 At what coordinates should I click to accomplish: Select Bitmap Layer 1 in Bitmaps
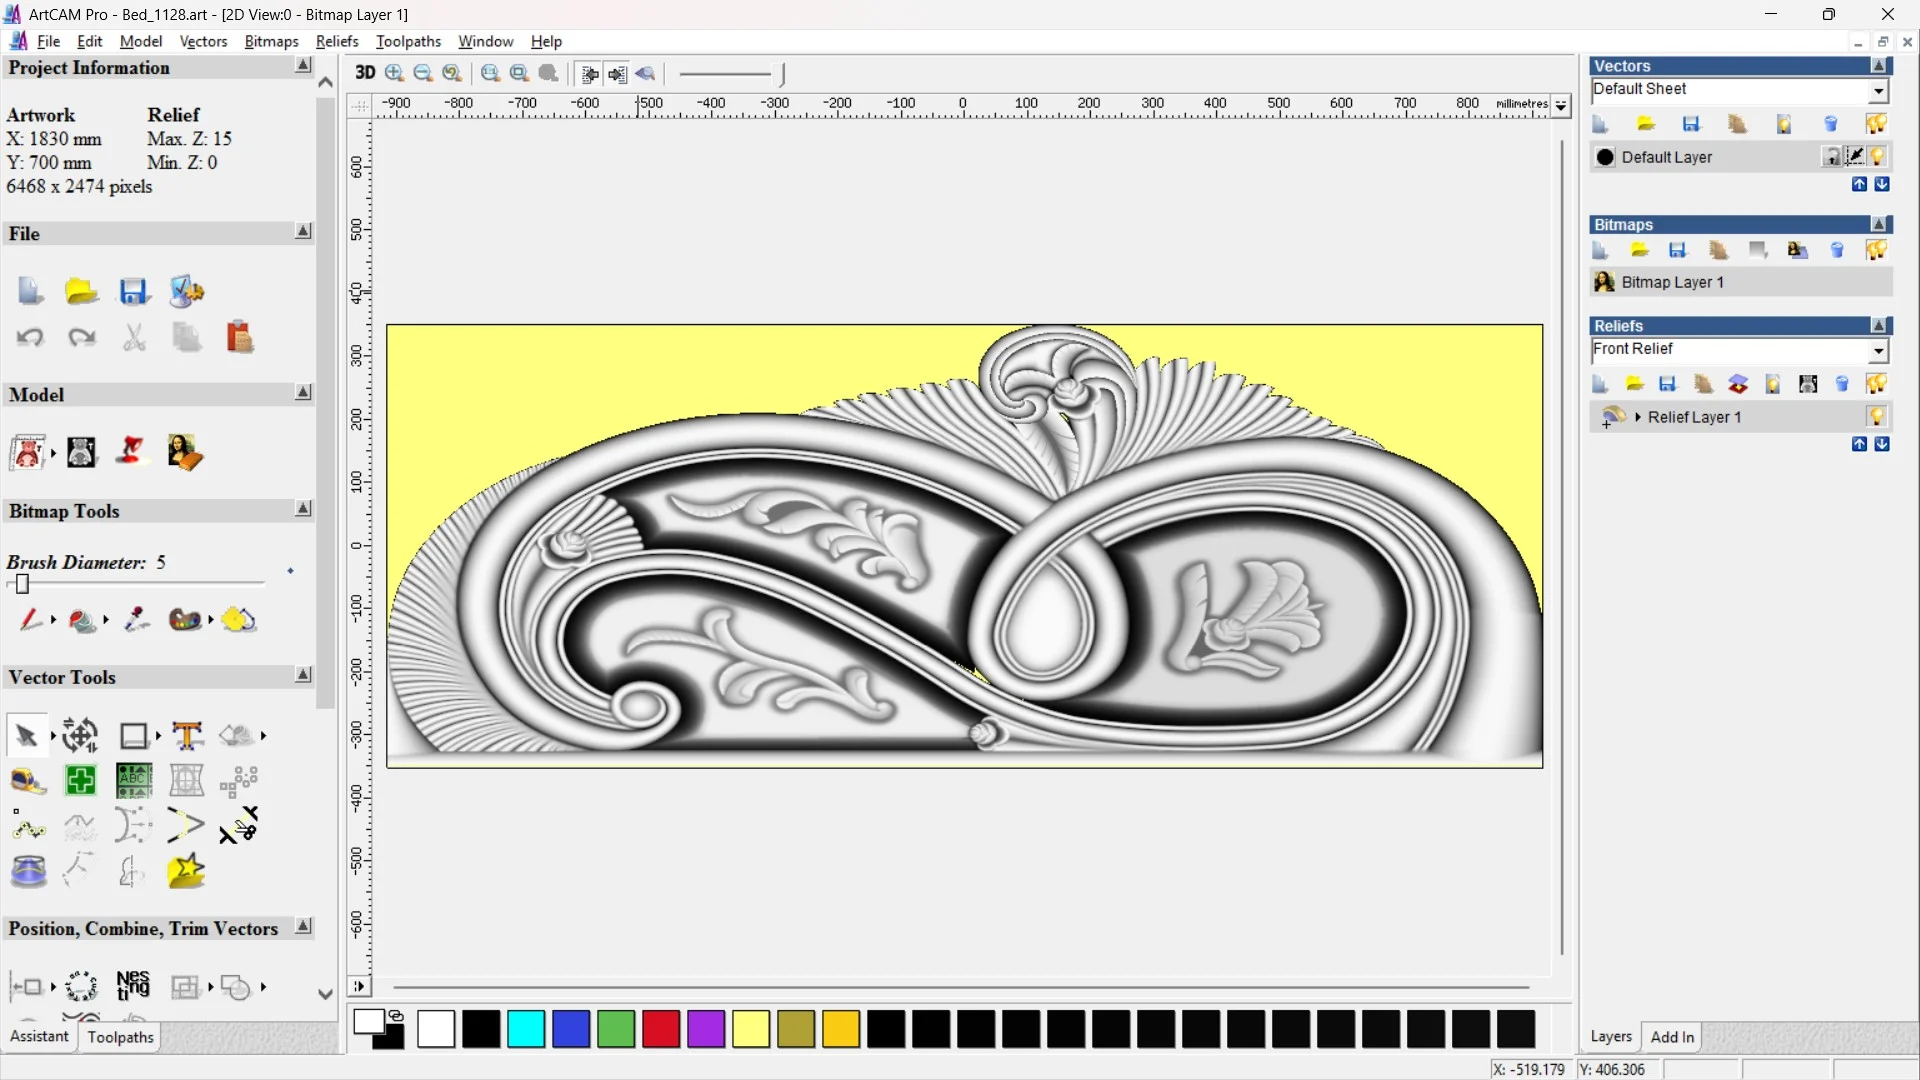pos(1672,282)
